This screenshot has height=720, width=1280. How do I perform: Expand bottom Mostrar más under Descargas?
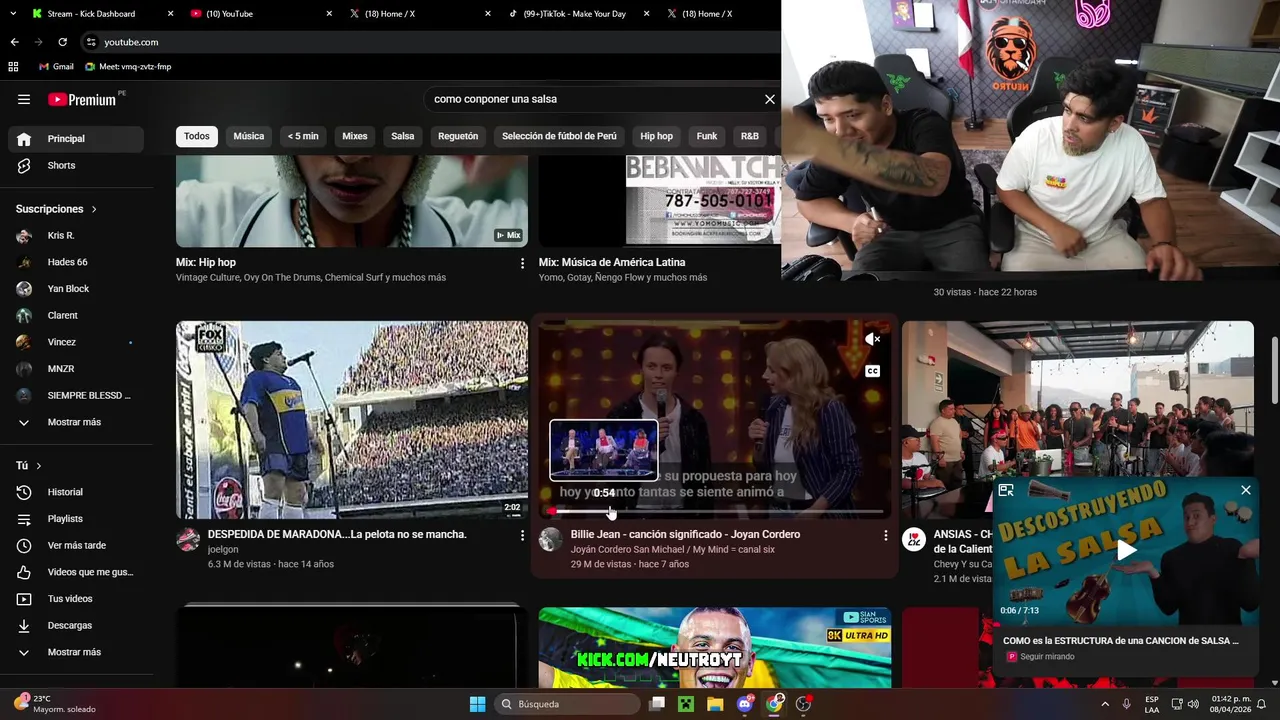76,652
